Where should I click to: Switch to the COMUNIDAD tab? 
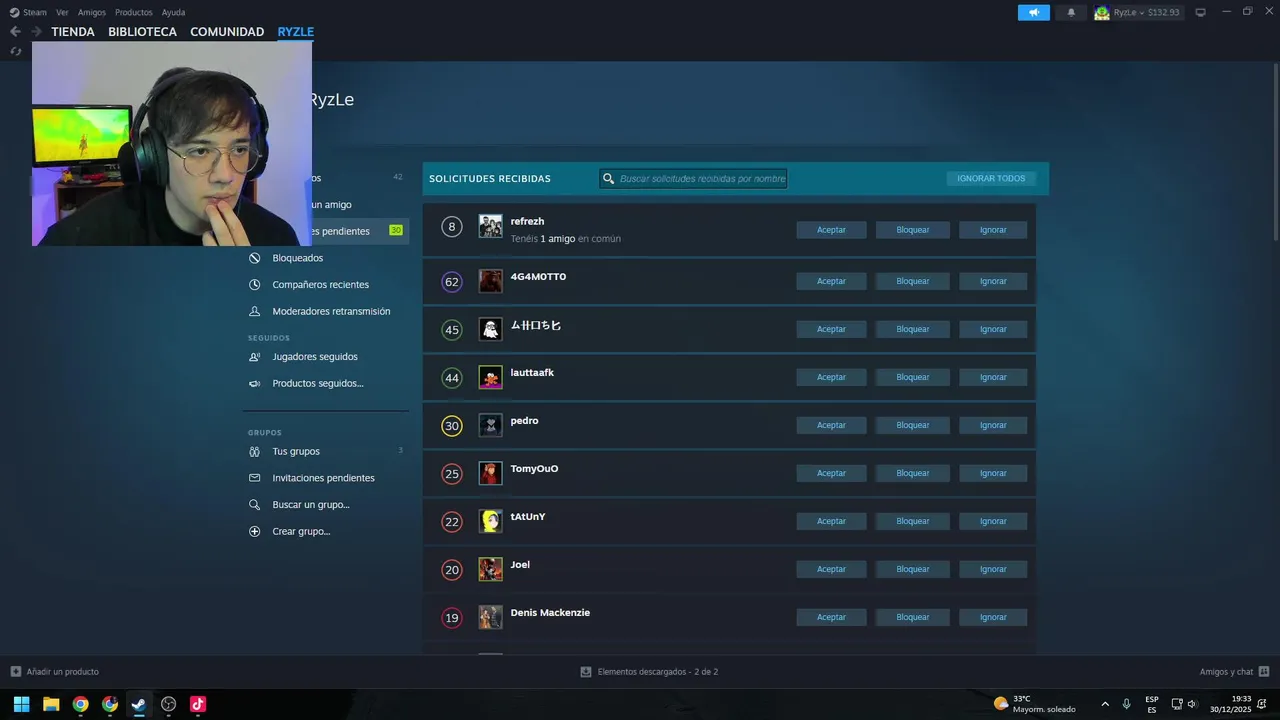click(227, 32)
